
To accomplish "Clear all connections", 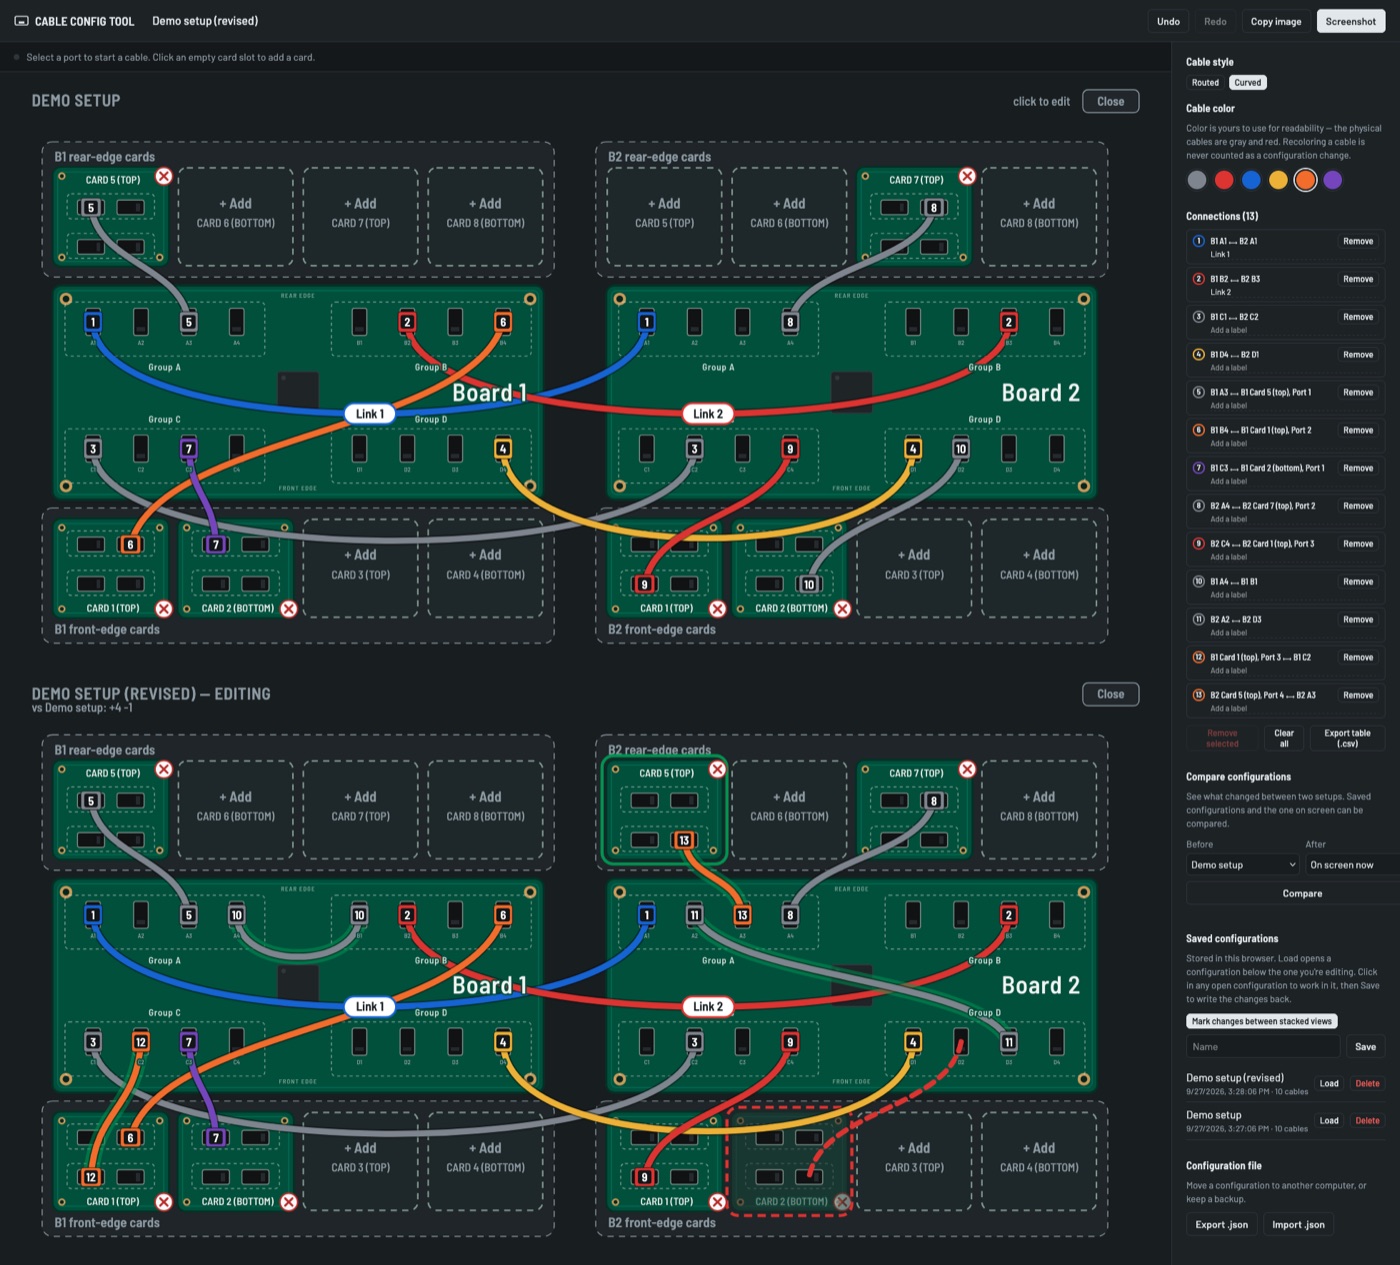I will click(x=1284, y=738).
